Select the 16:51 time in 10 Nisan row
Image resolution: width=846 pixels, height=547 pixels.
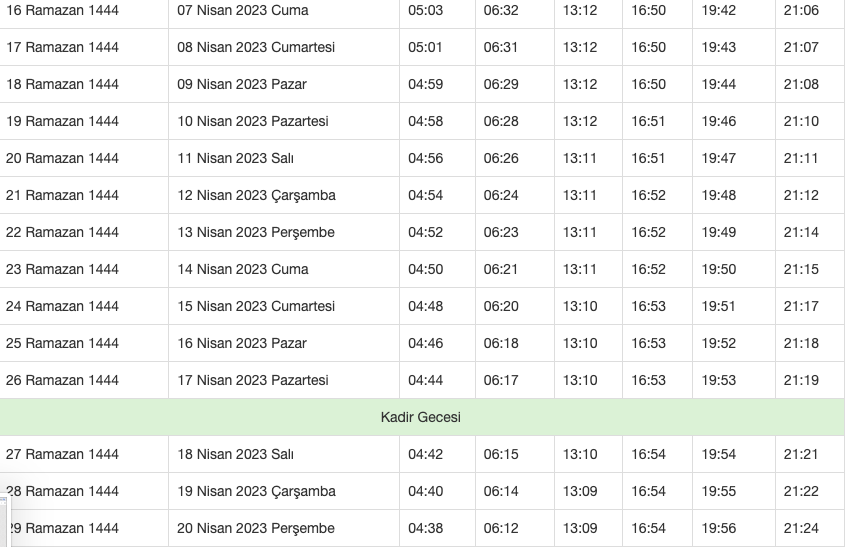(x=649, y=121)
